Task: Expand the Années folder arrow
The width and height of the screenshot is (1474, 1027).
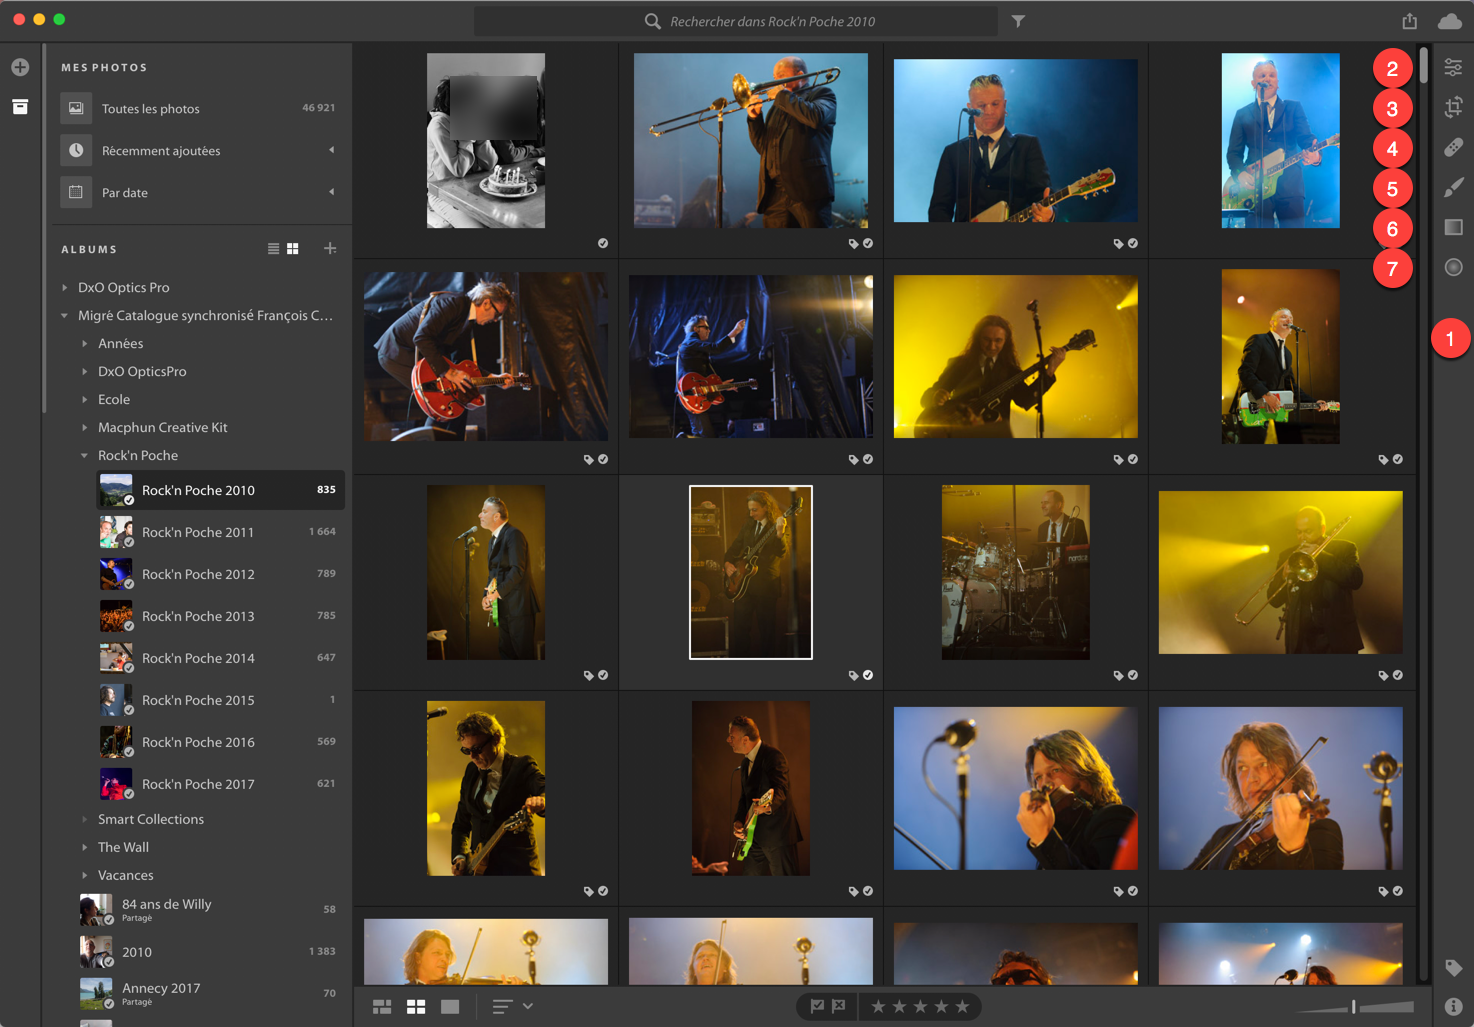Action: (x=85, y=343)
